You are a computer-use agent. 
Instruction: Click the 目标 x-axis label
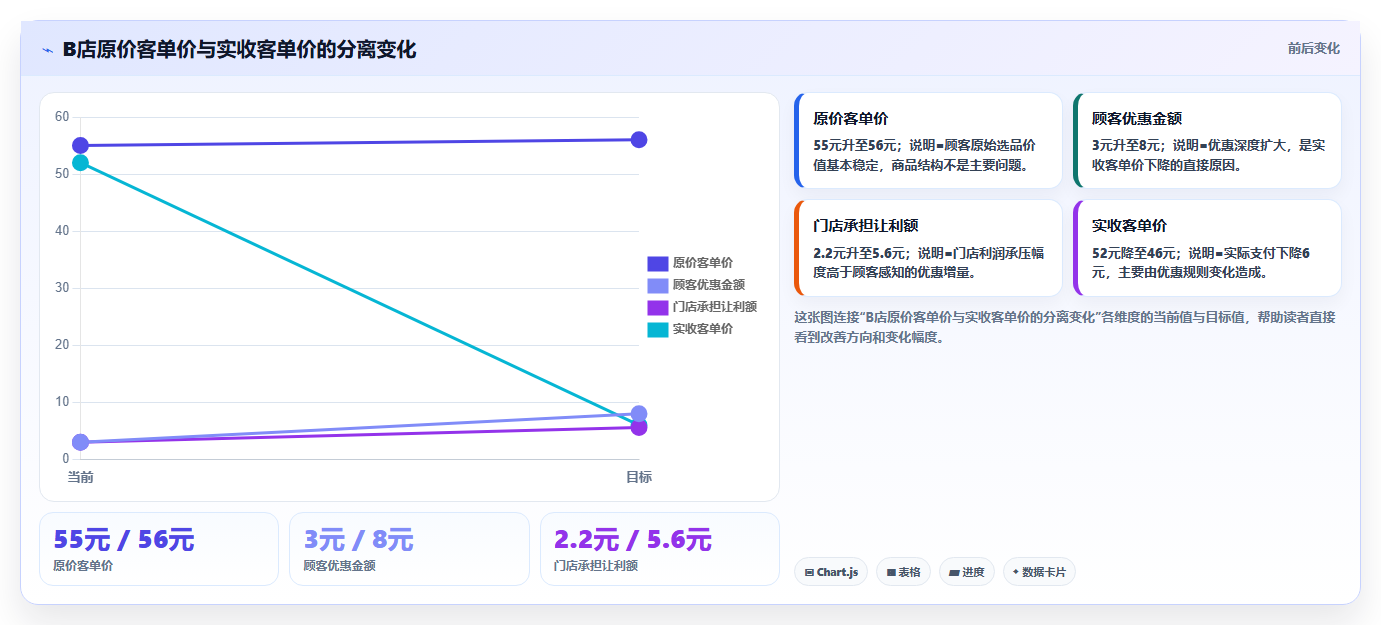pyautogui.click(x=639, y=477)
